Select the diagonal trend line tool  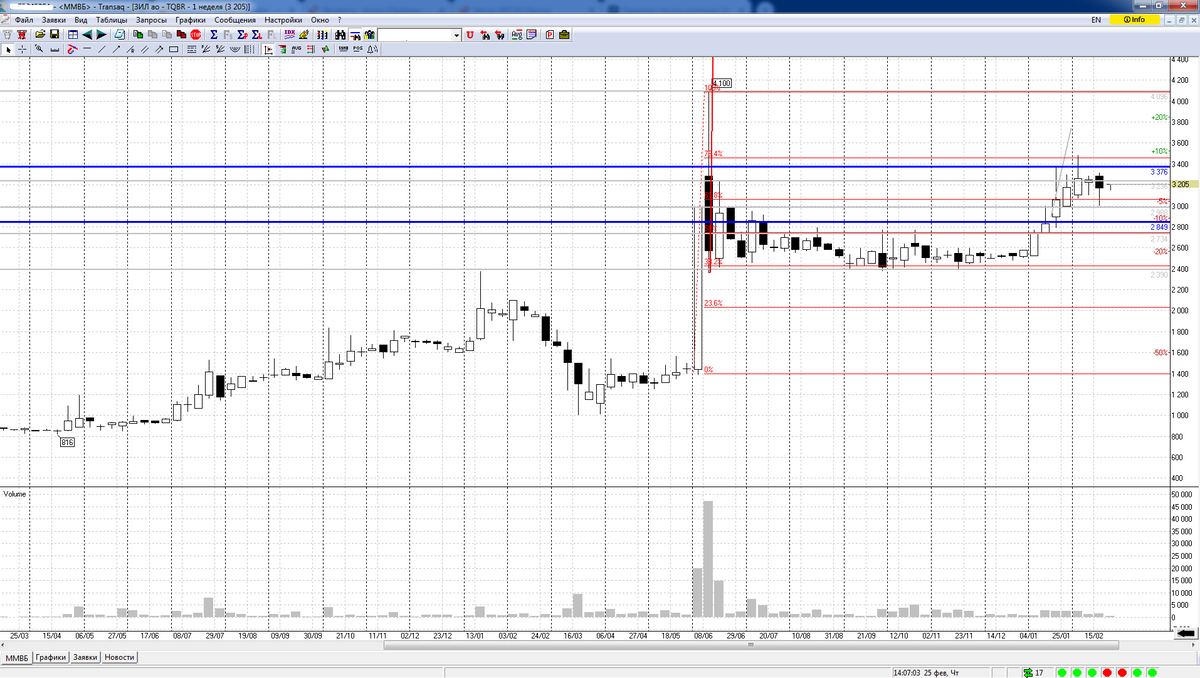(x=102, y=49)
